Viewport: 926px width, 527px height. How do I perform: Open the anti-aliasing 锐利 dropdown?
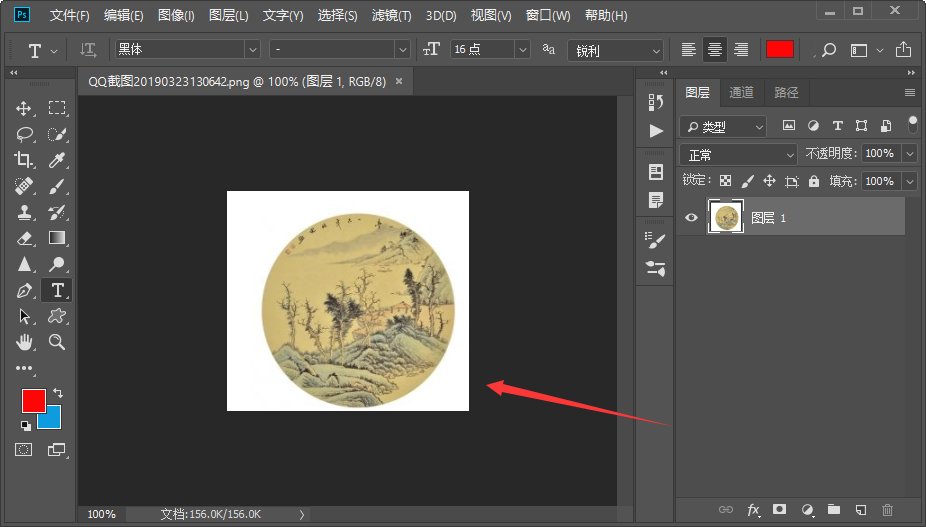(615, 51)
